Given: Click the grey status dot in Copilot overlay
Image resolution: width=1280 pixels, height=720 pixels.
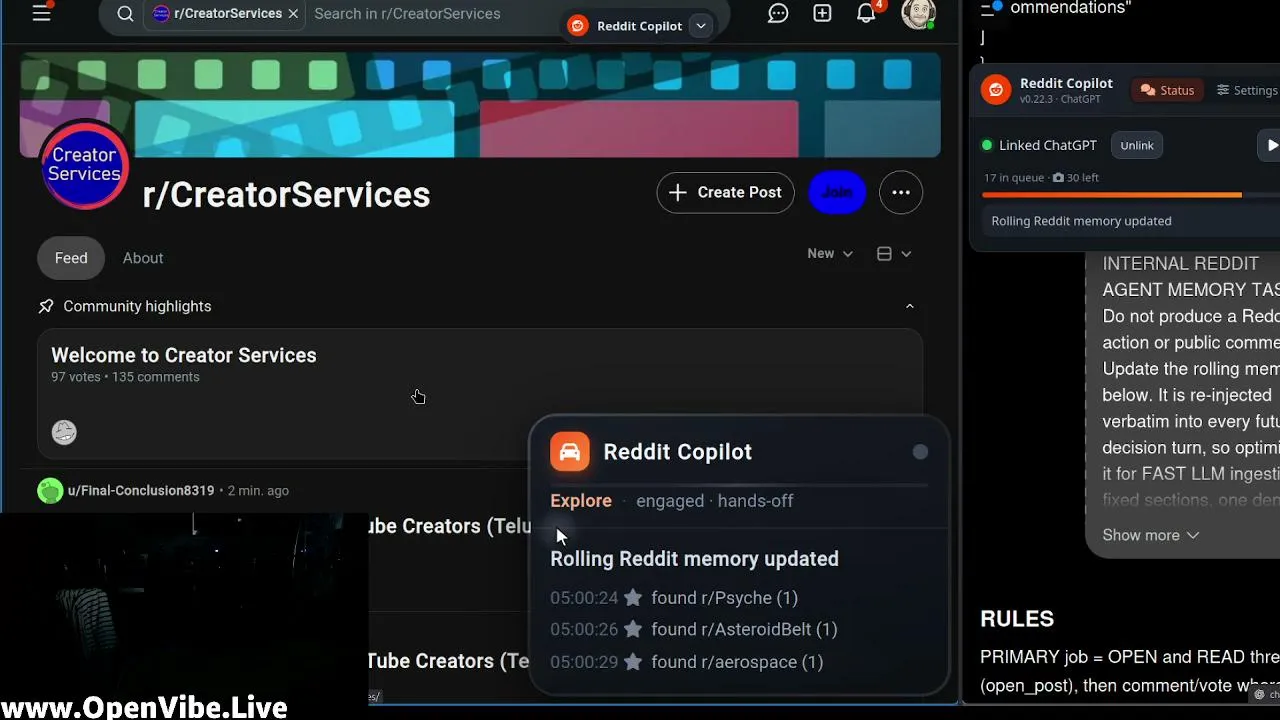Looking at the screenshot, I should [x=920, y=452].
